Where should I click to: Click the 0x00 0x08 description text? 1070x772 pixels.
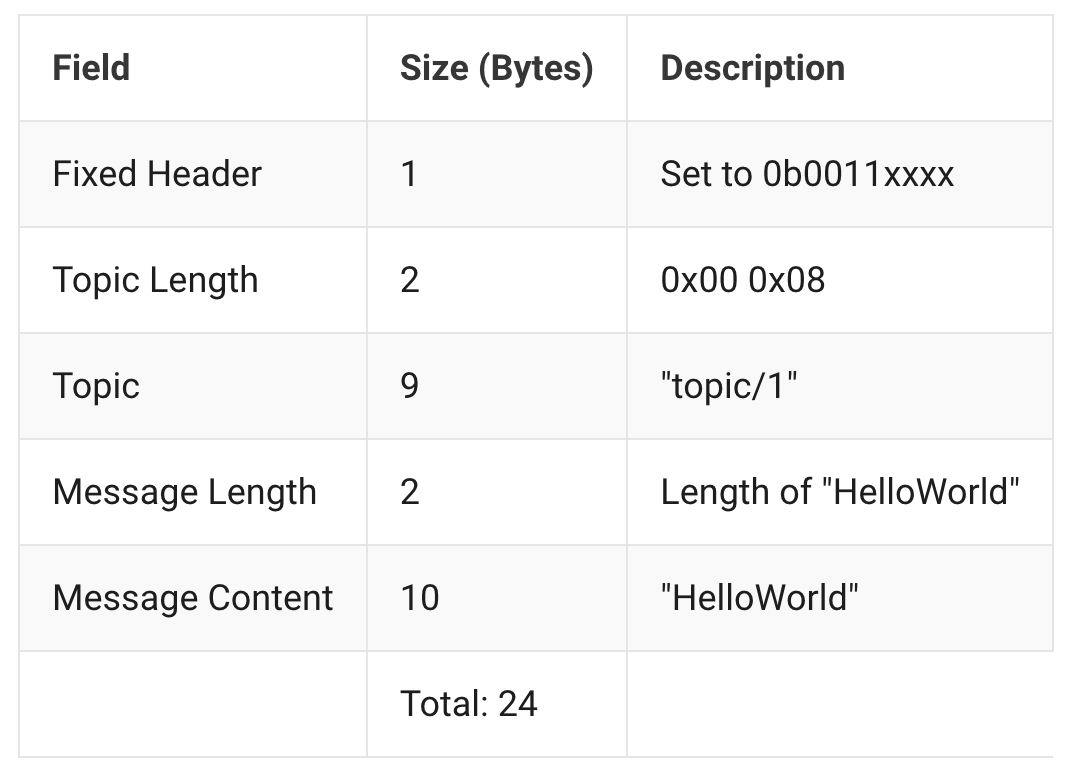tap(742, 280)
